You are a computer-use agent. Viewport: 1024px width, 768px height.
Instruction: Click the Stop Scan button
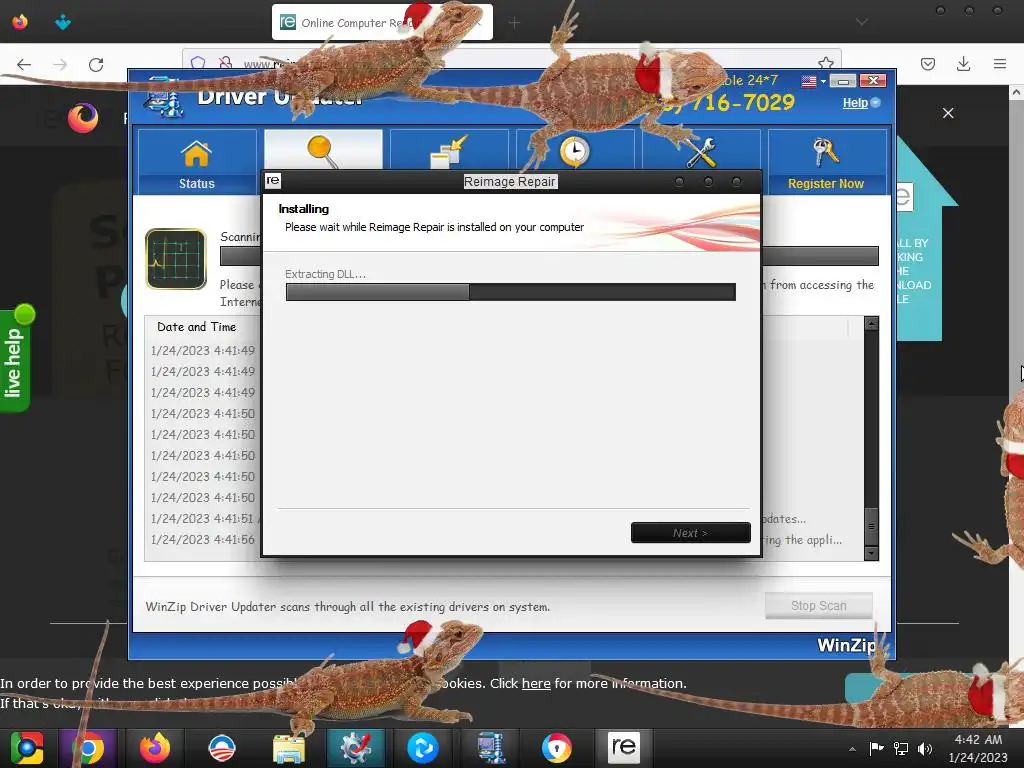pyautogui.click(x=818, y=605)
